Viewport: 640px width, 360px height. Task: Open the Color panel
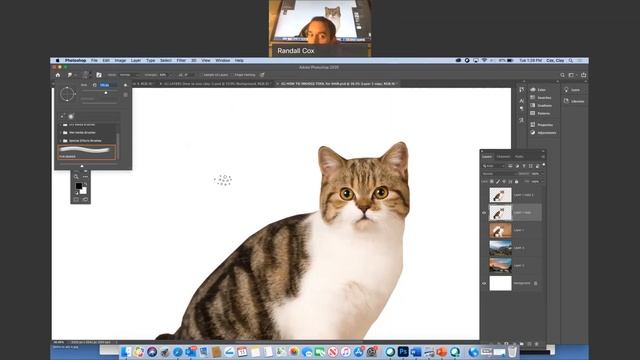click(538, 90)
